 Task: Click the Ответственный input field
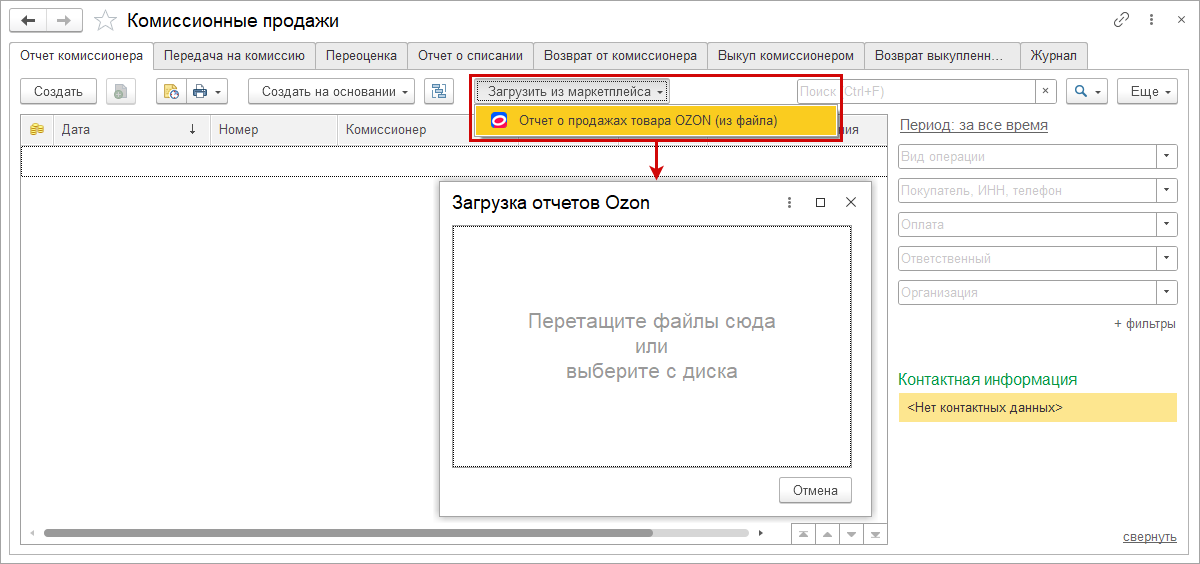pos(1027,258)
